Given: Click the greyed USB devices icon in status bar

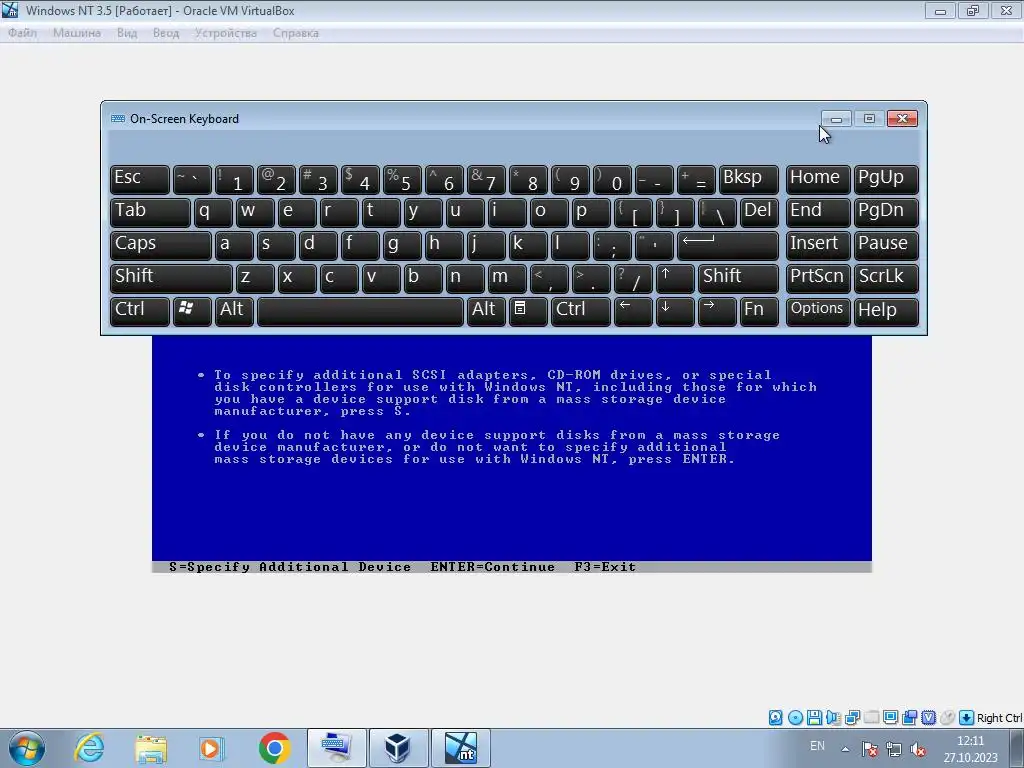Looking at the screenshot, I should tap(871, 718).
